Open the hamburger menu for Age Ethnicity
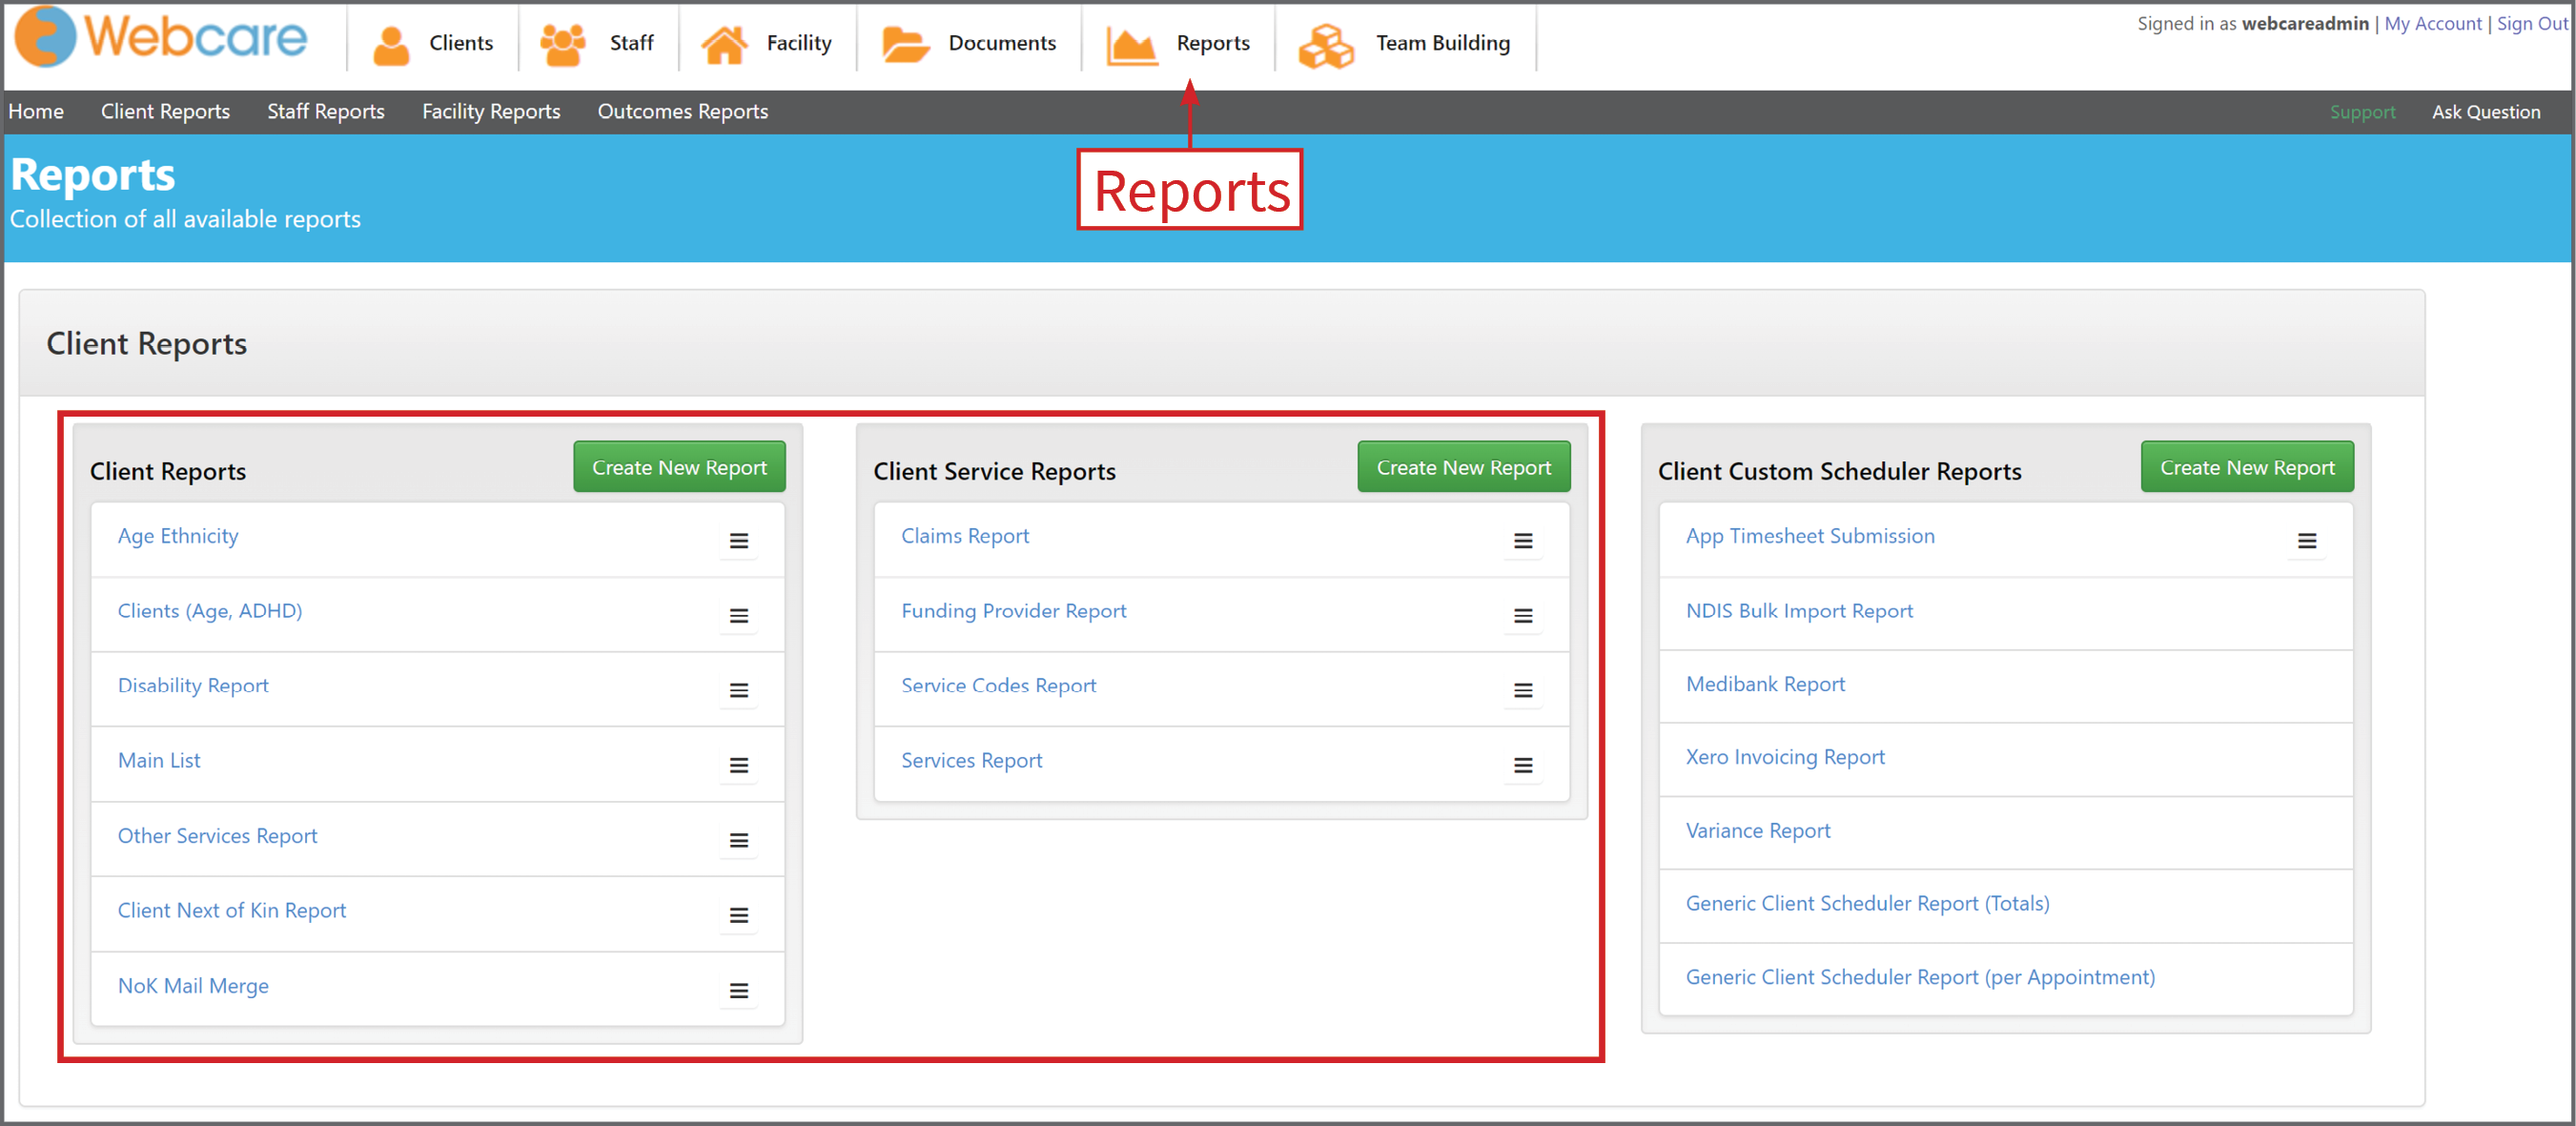Image resolution: width=2576 pixels, height=1126 pixels. (739, 541)
